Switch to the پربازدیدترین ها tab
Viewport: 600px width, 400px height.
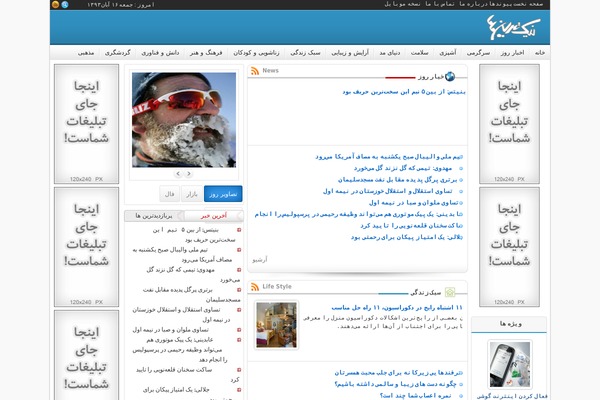pos(154,216)
